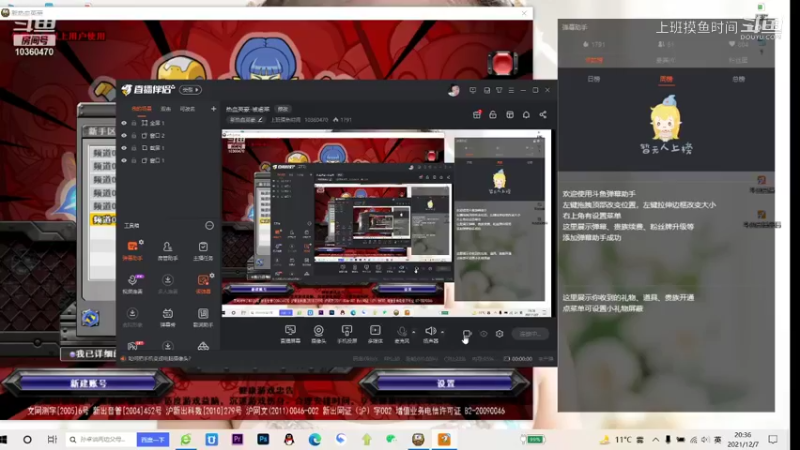Switch to 日榜 tab in danmaku panel
Screen dimensions: 800x450
coord(593,79)
